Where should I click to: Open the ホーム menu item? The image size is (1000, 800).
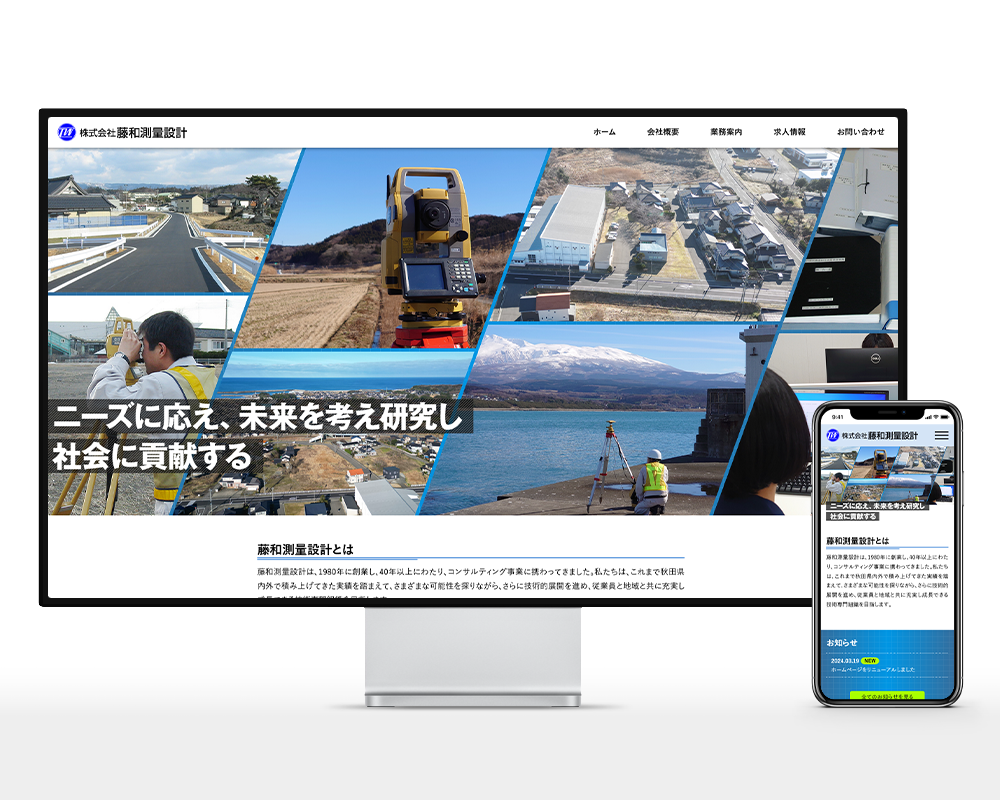pos(604,132)
